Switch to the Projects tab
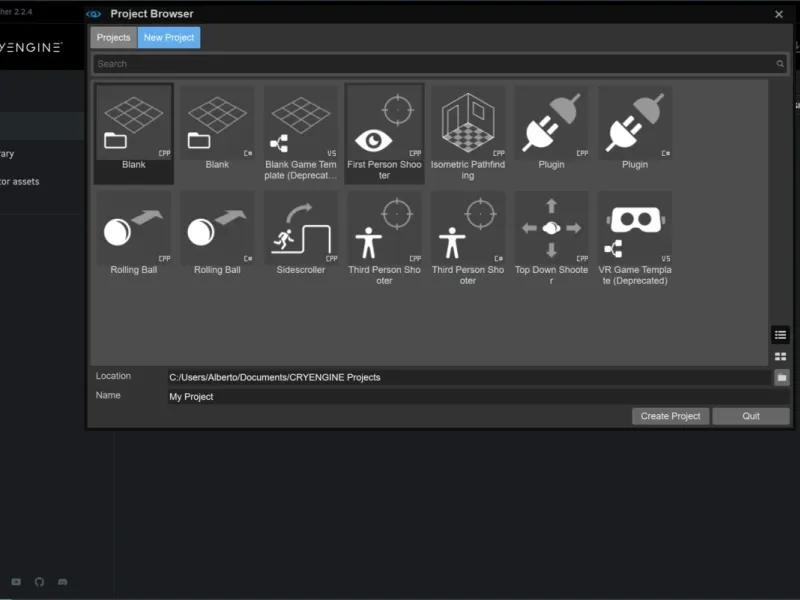 pos(114,38)
